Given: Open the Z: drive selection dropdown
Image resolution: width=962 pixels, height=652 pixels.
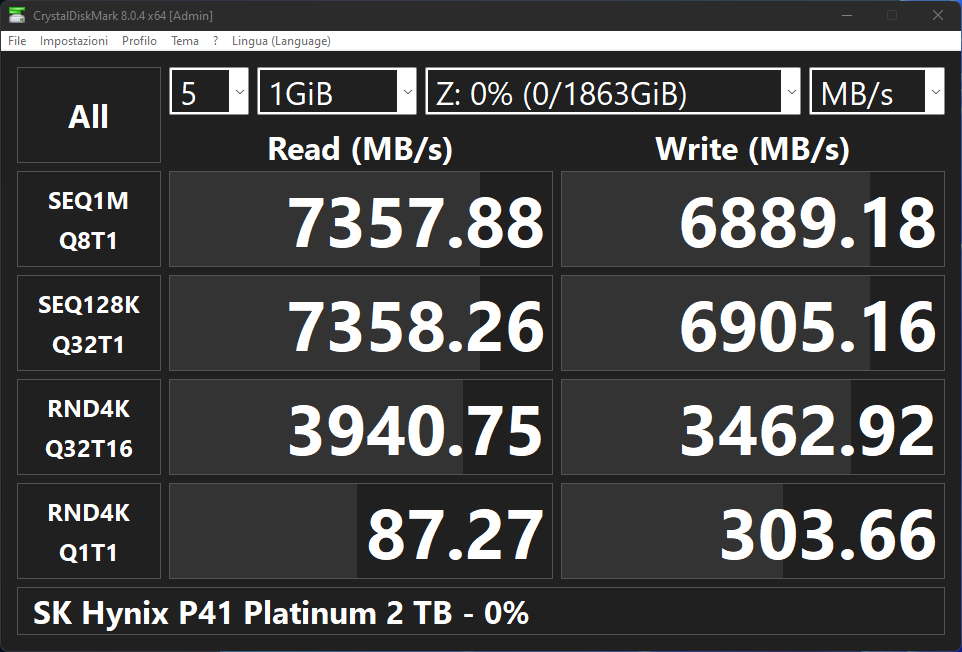Looking at the screenshot, I should point(613,93).
